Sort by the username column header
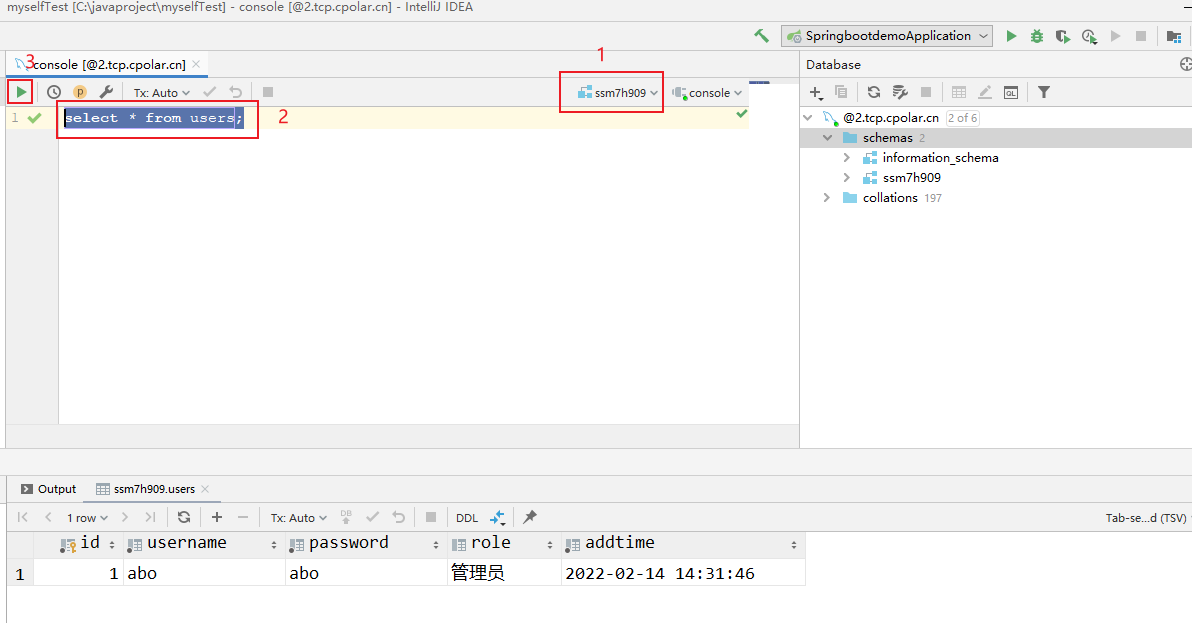 coord(204,543)
